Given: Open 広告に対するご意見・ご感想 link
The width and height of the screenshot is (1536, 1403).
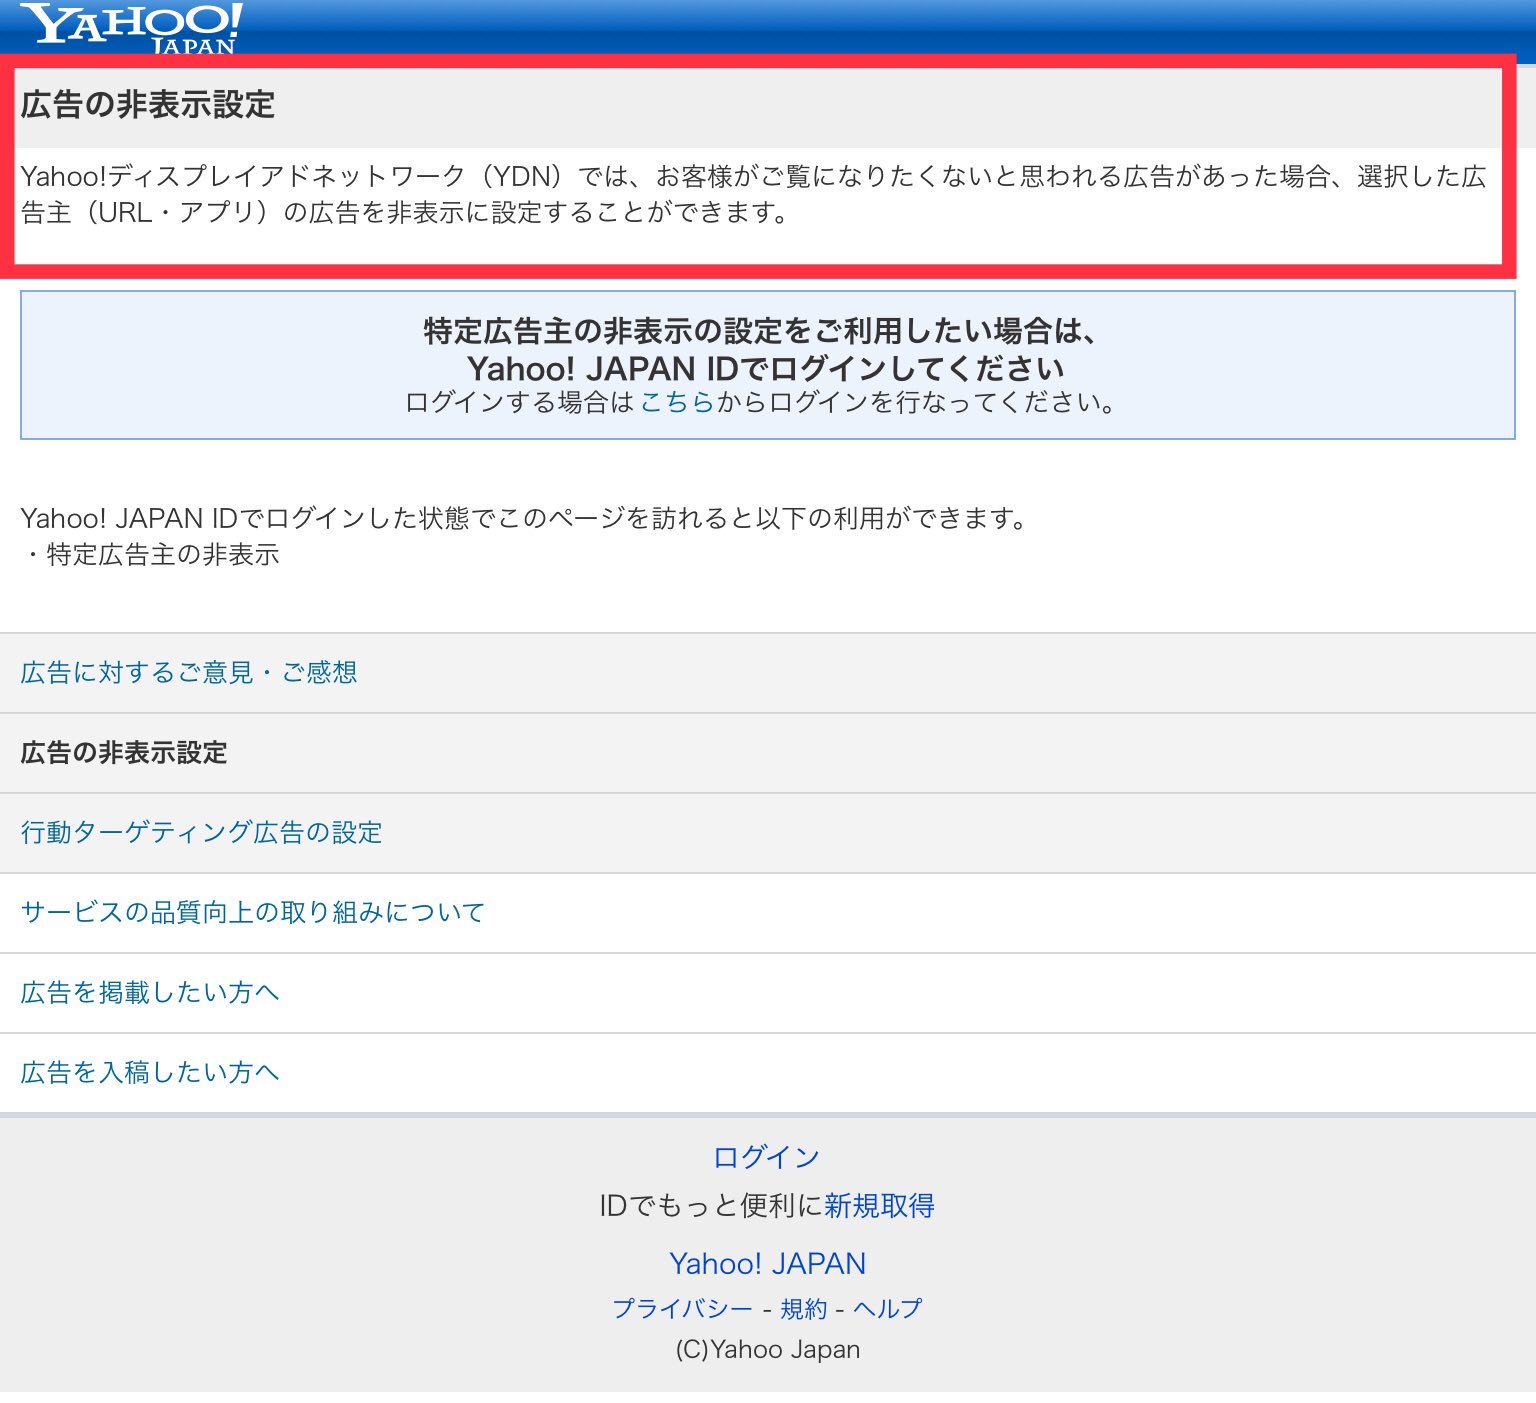Looking at the screenshot, I should pos(189,672).
